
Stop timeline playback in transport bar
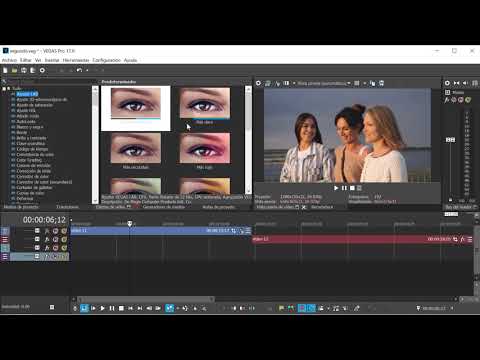pyautogui.click(x=121, y=308)
